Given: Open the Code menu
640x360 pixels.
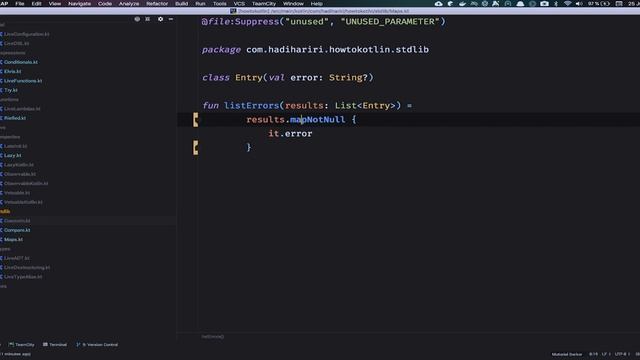Looking at the screenshot, I should [x=105, y=4].
